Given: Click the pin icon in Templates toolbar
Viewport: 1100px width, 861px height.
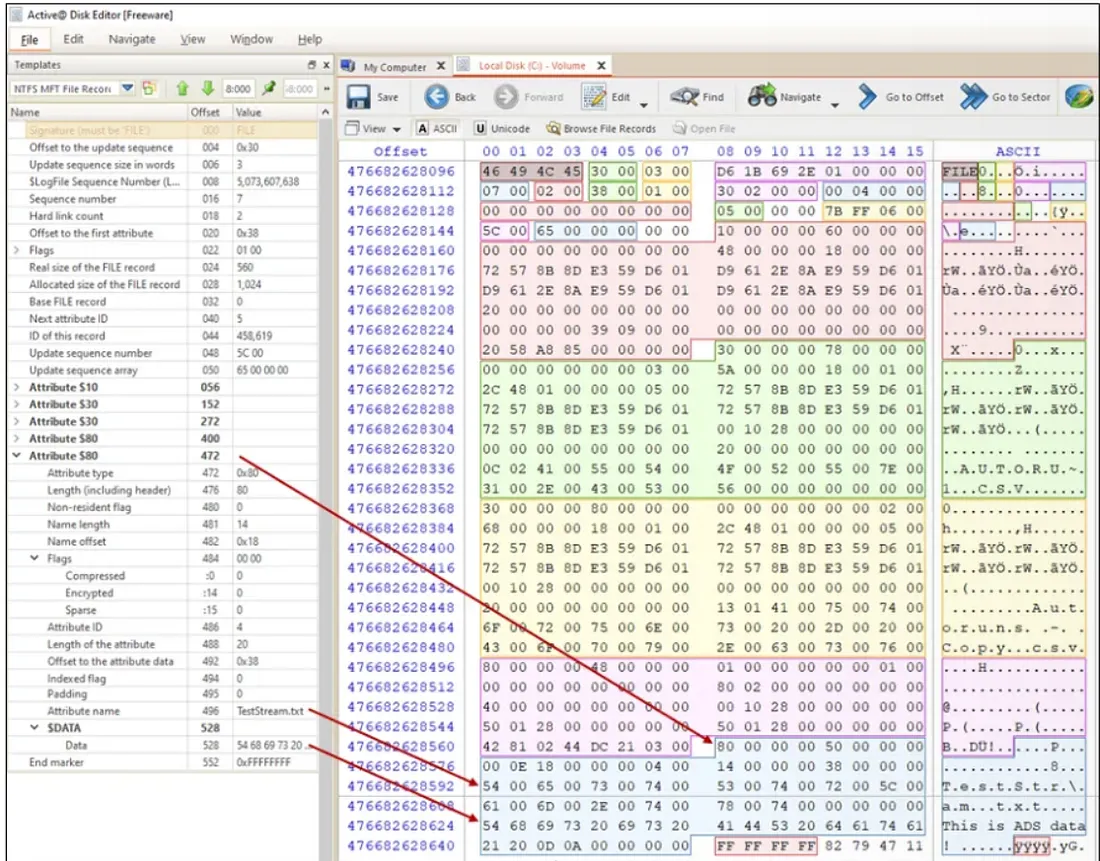Looking at the screenshot, I should (269, 89).
